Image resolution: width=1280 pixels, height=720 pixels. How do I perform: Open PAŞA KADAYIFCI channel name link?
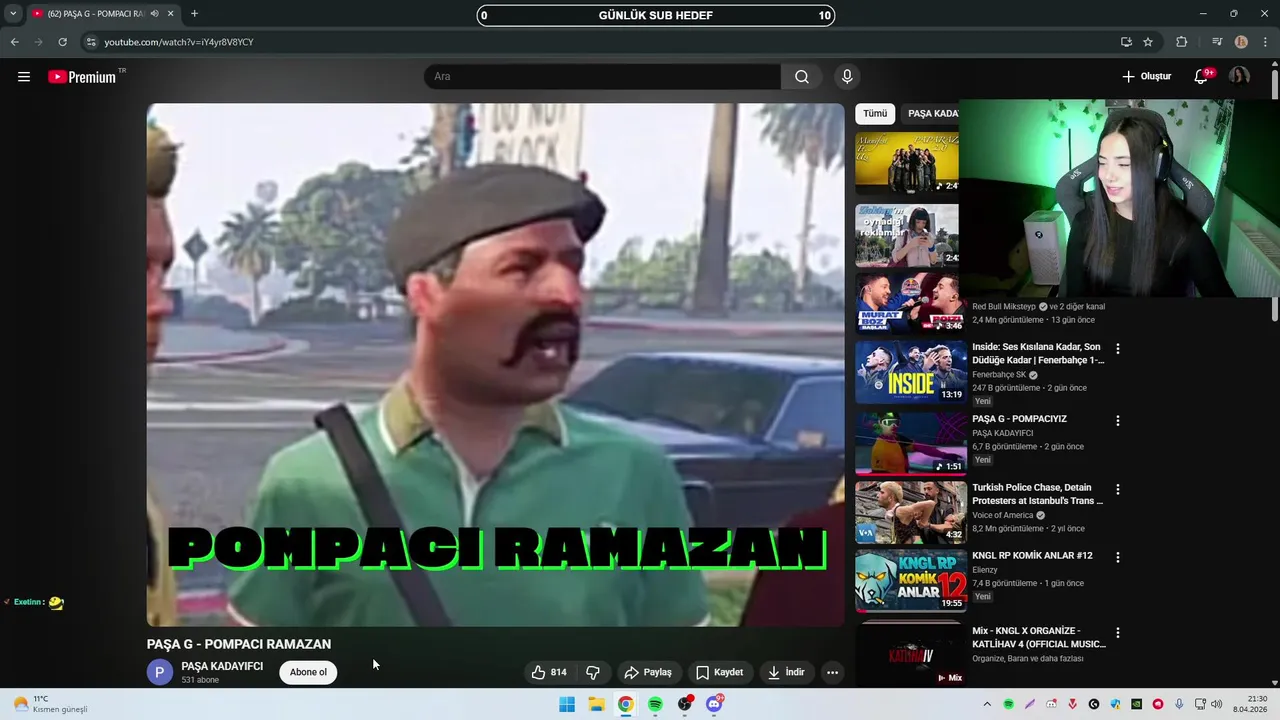click(222, 666)
